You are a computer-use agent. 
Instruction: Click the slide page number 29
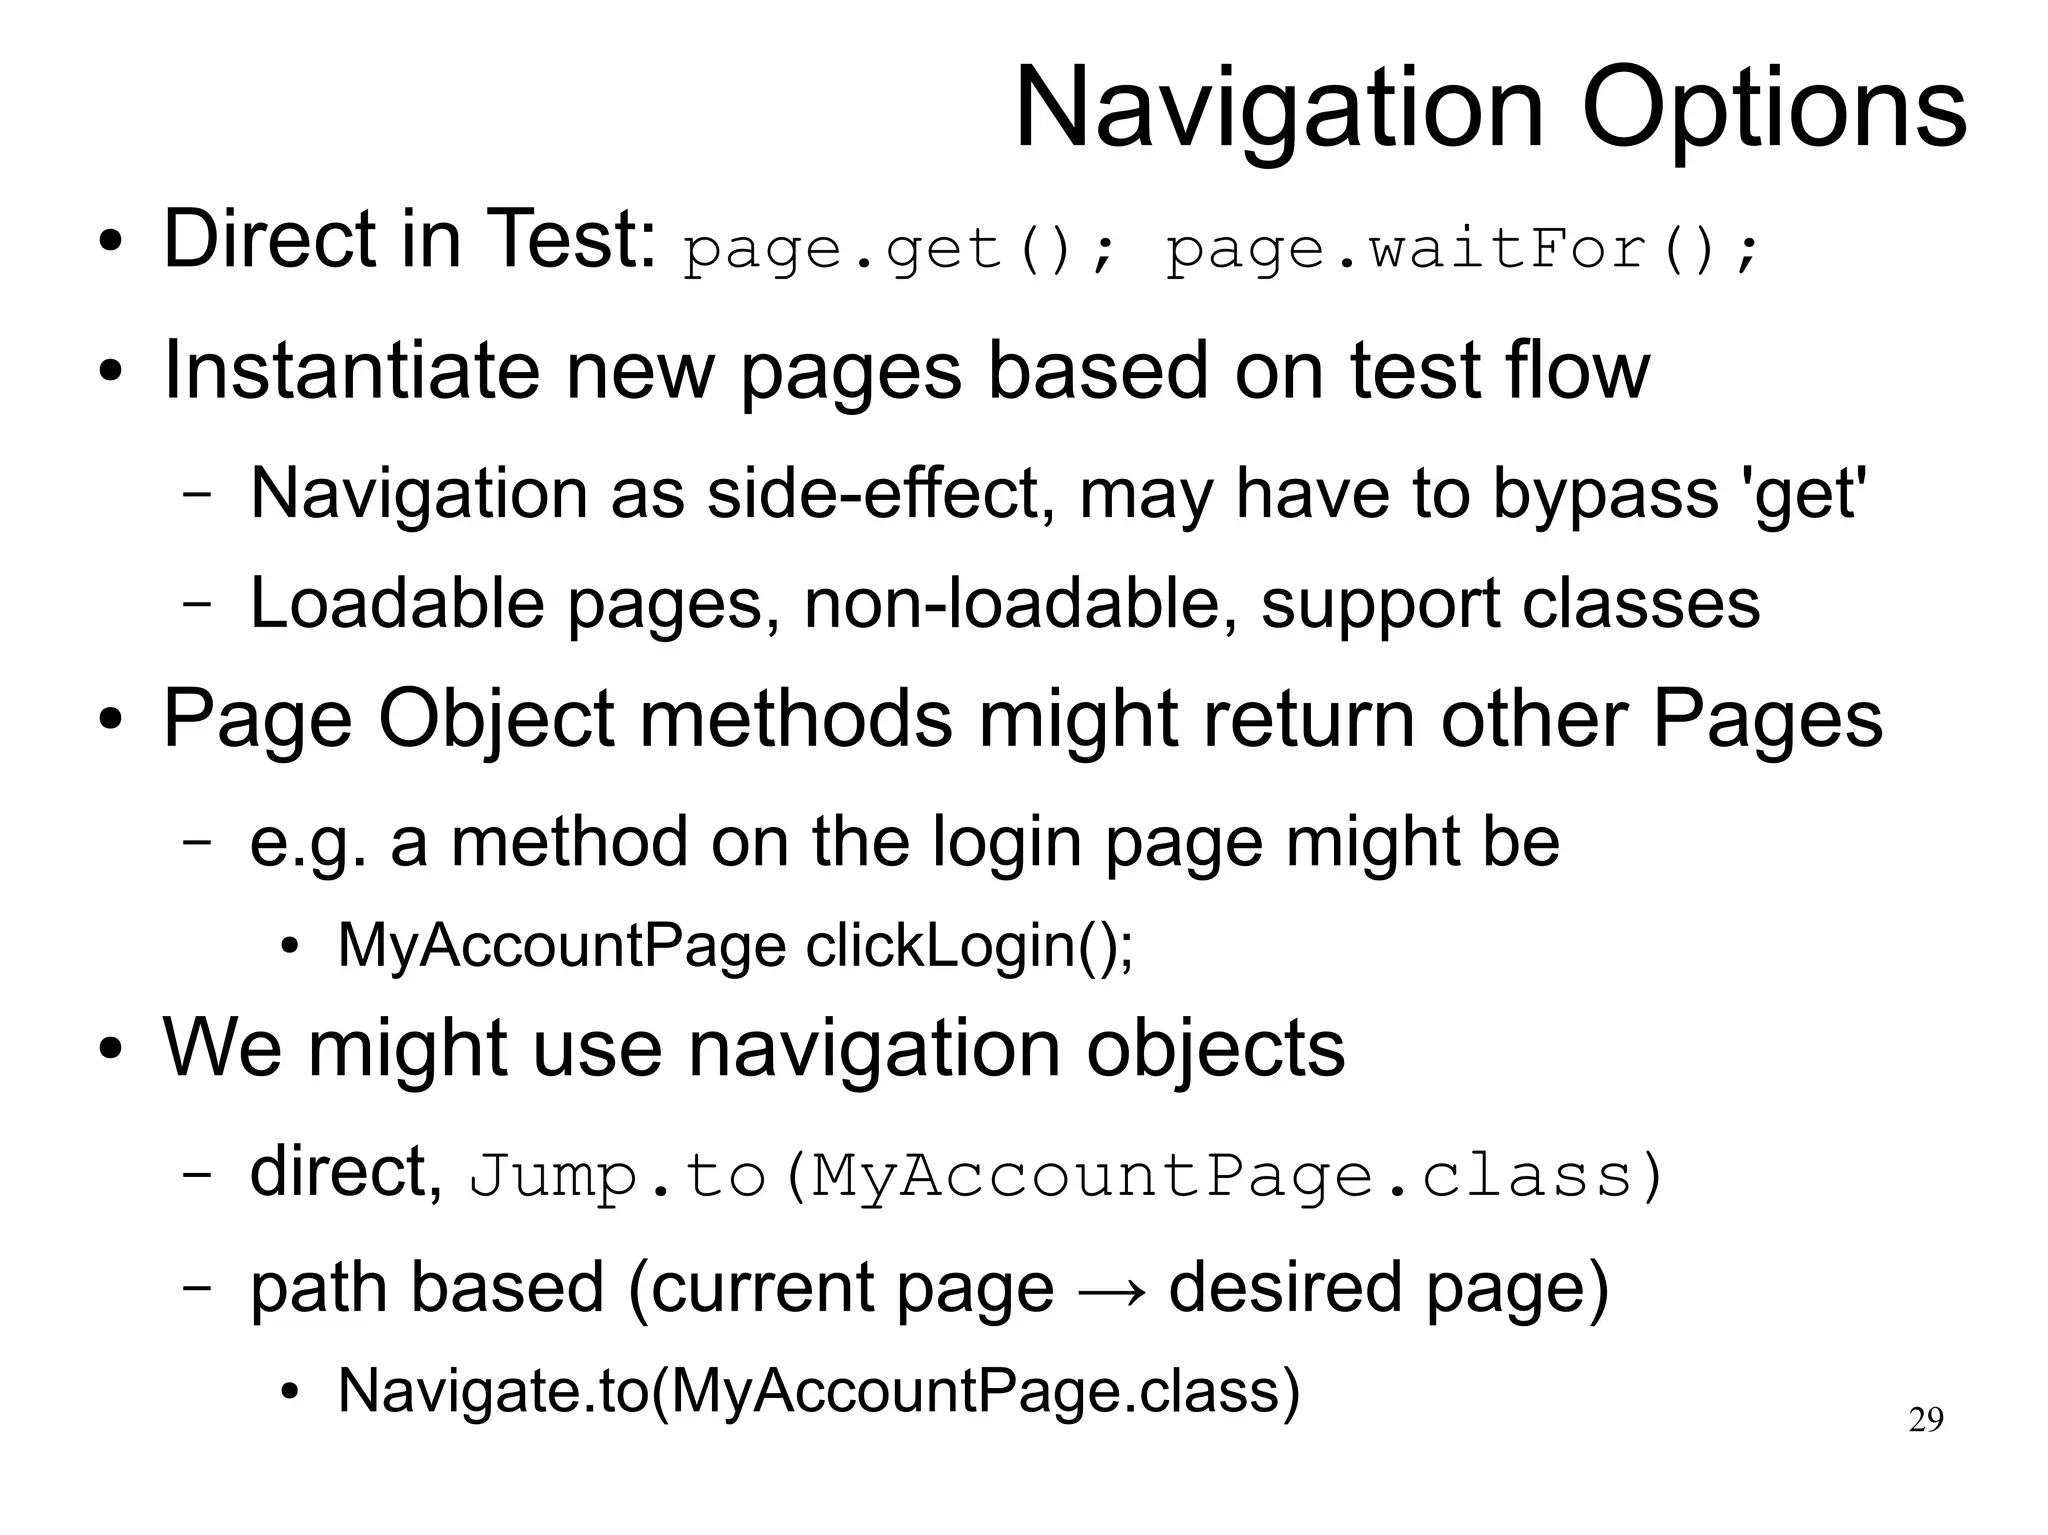click(x=1926, y=1420)
